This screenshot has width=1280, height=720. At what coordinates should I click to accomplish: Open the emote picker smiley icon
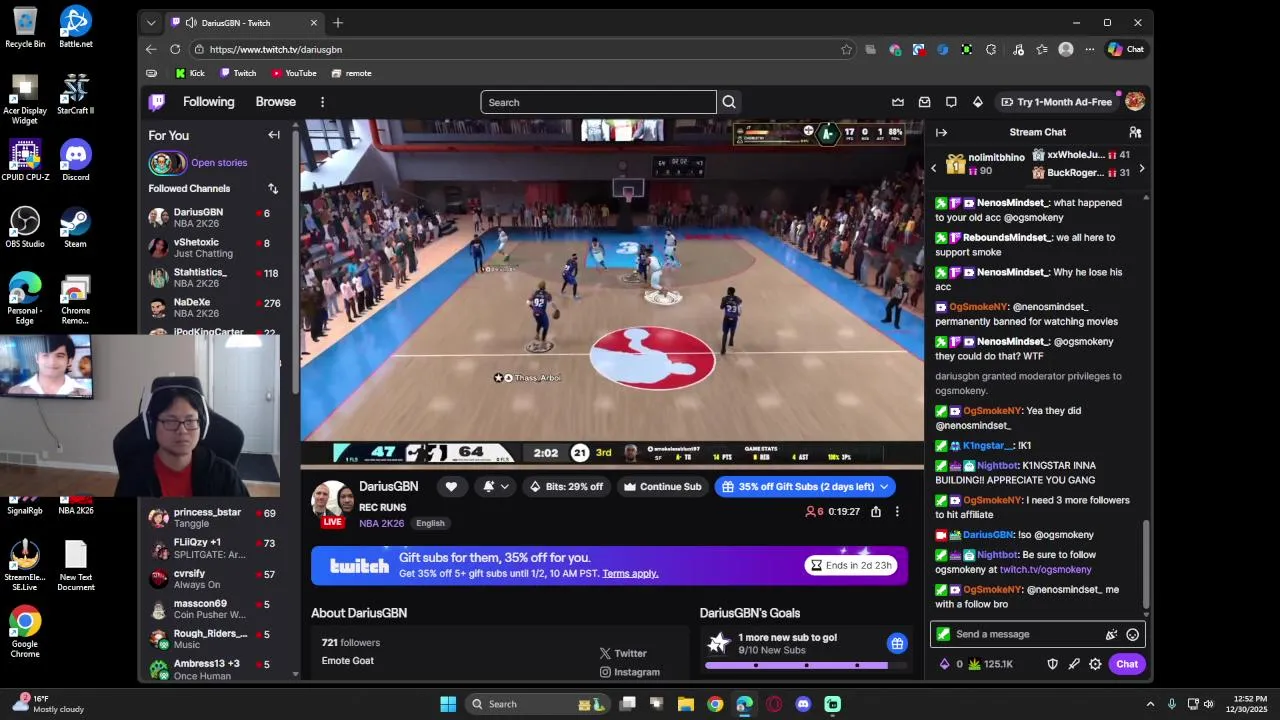(1132, 634)
